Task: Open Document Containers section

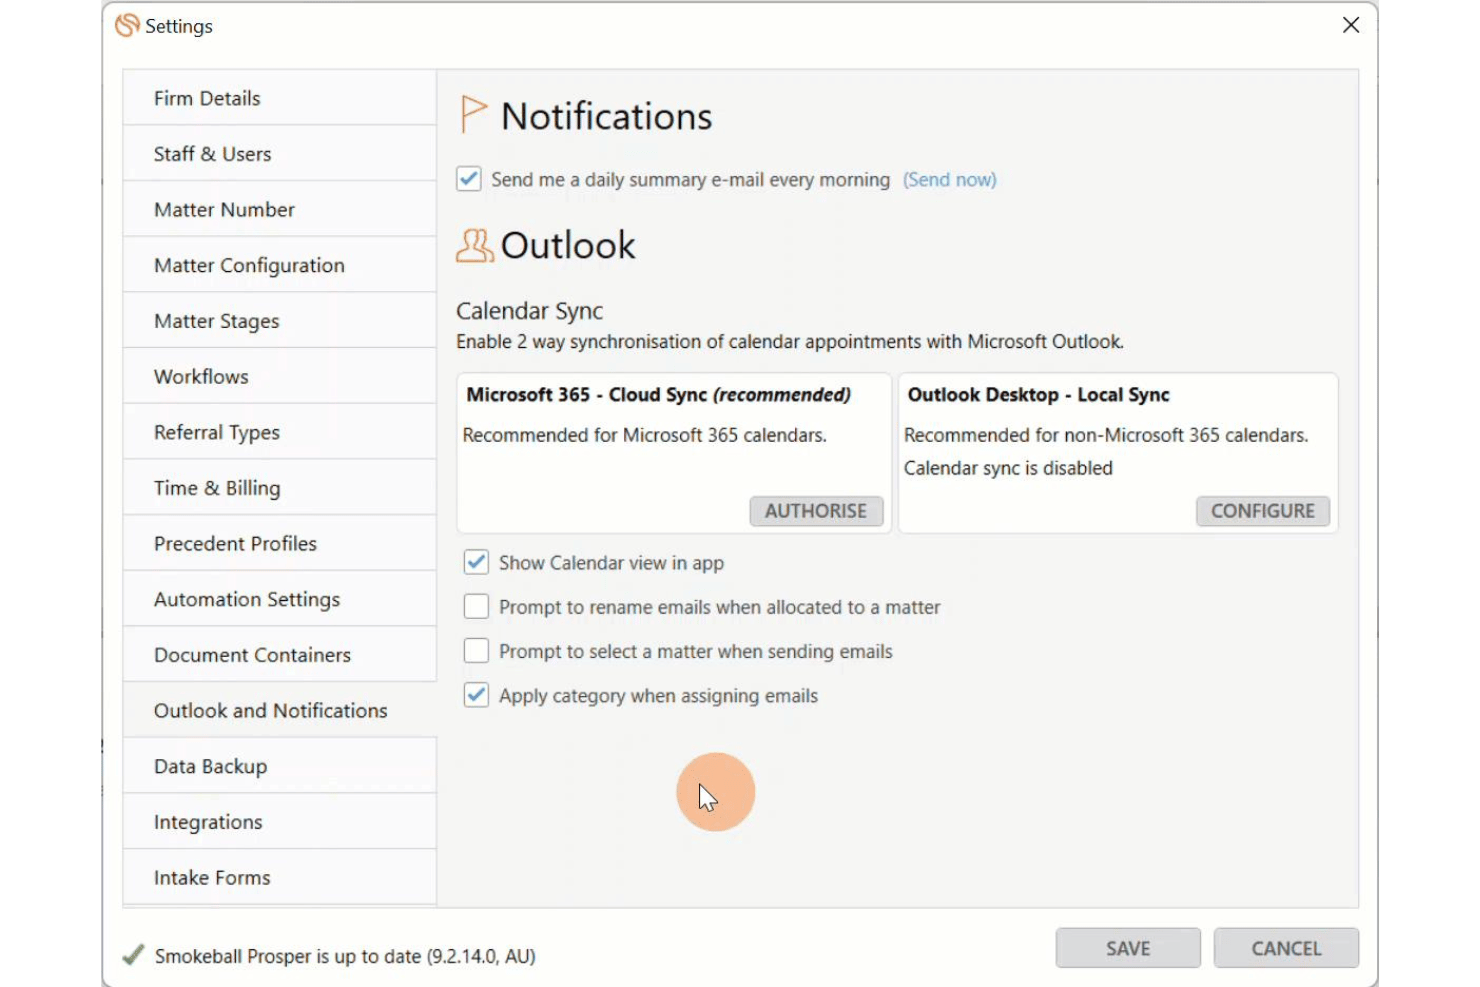Action: [x=280, y=655]
